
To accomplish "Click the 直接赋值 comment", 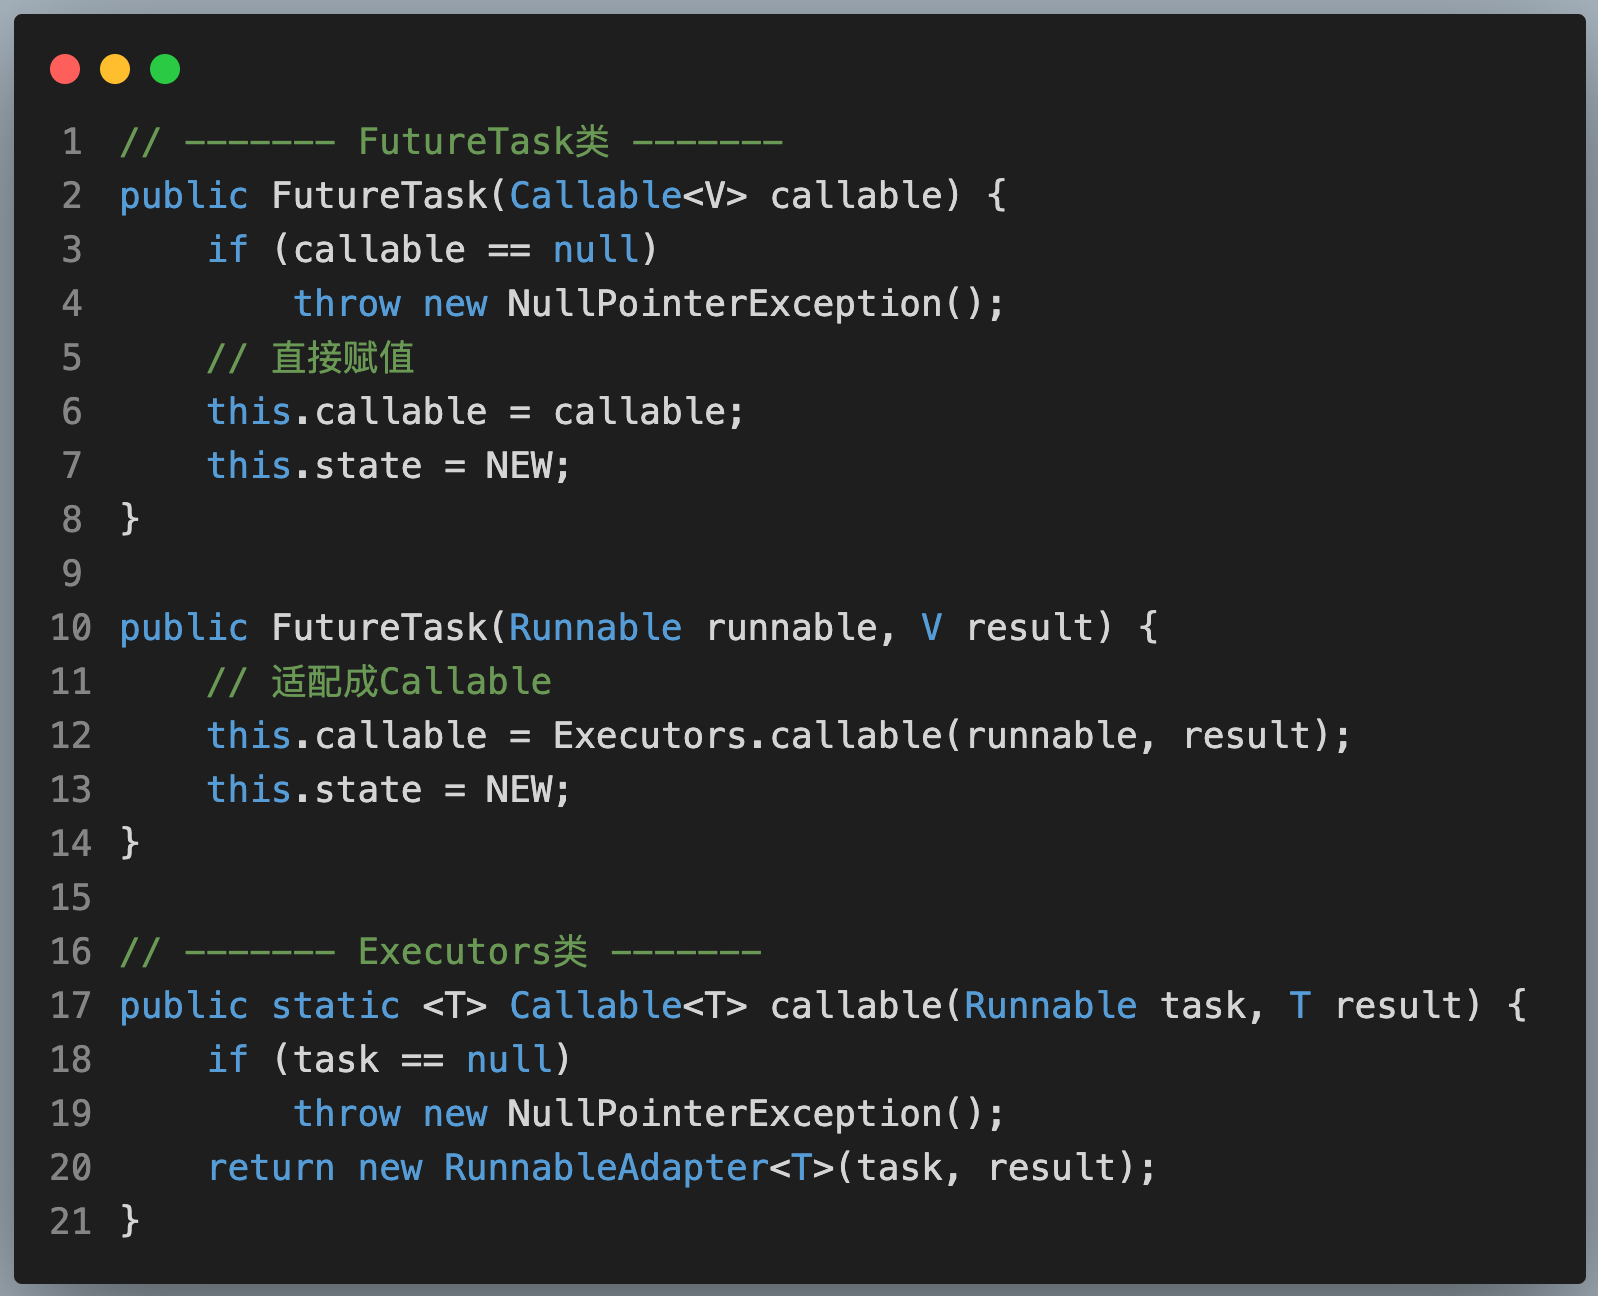I will pos(342,358).
